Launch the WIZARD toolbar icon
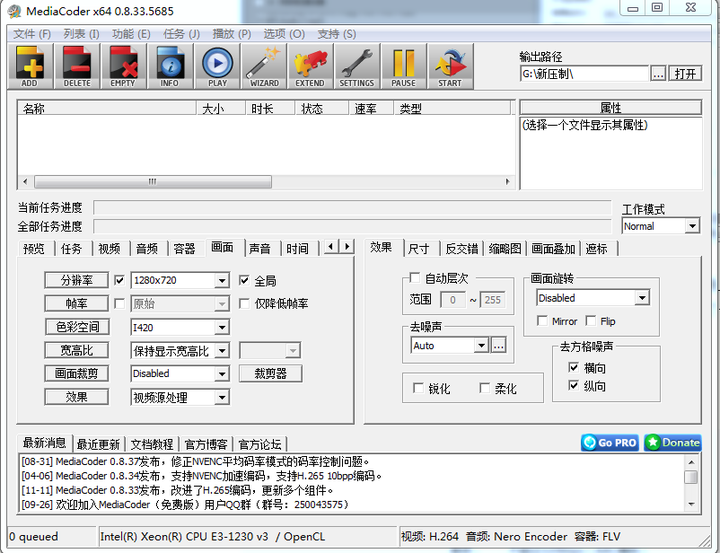Image resolution: width=720 pixels, height=553 pixels. click(x=264, y=66)
